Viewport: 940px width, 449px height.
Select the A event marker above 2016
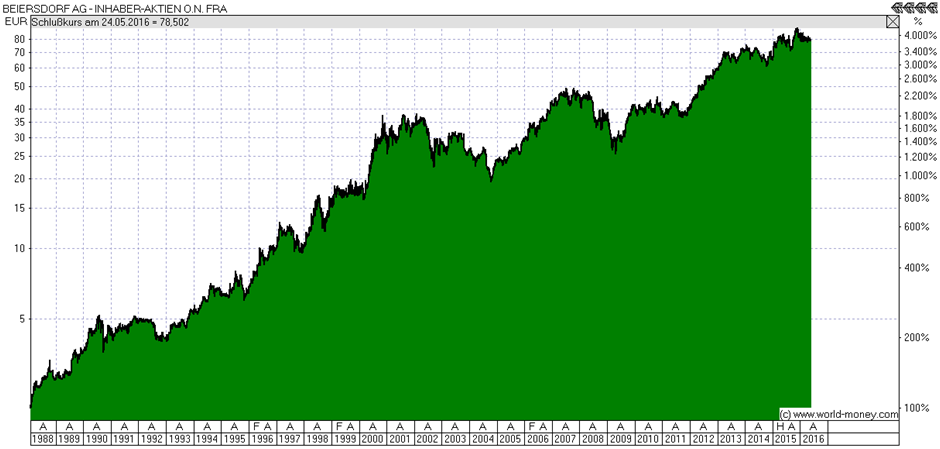coord(814,426)
